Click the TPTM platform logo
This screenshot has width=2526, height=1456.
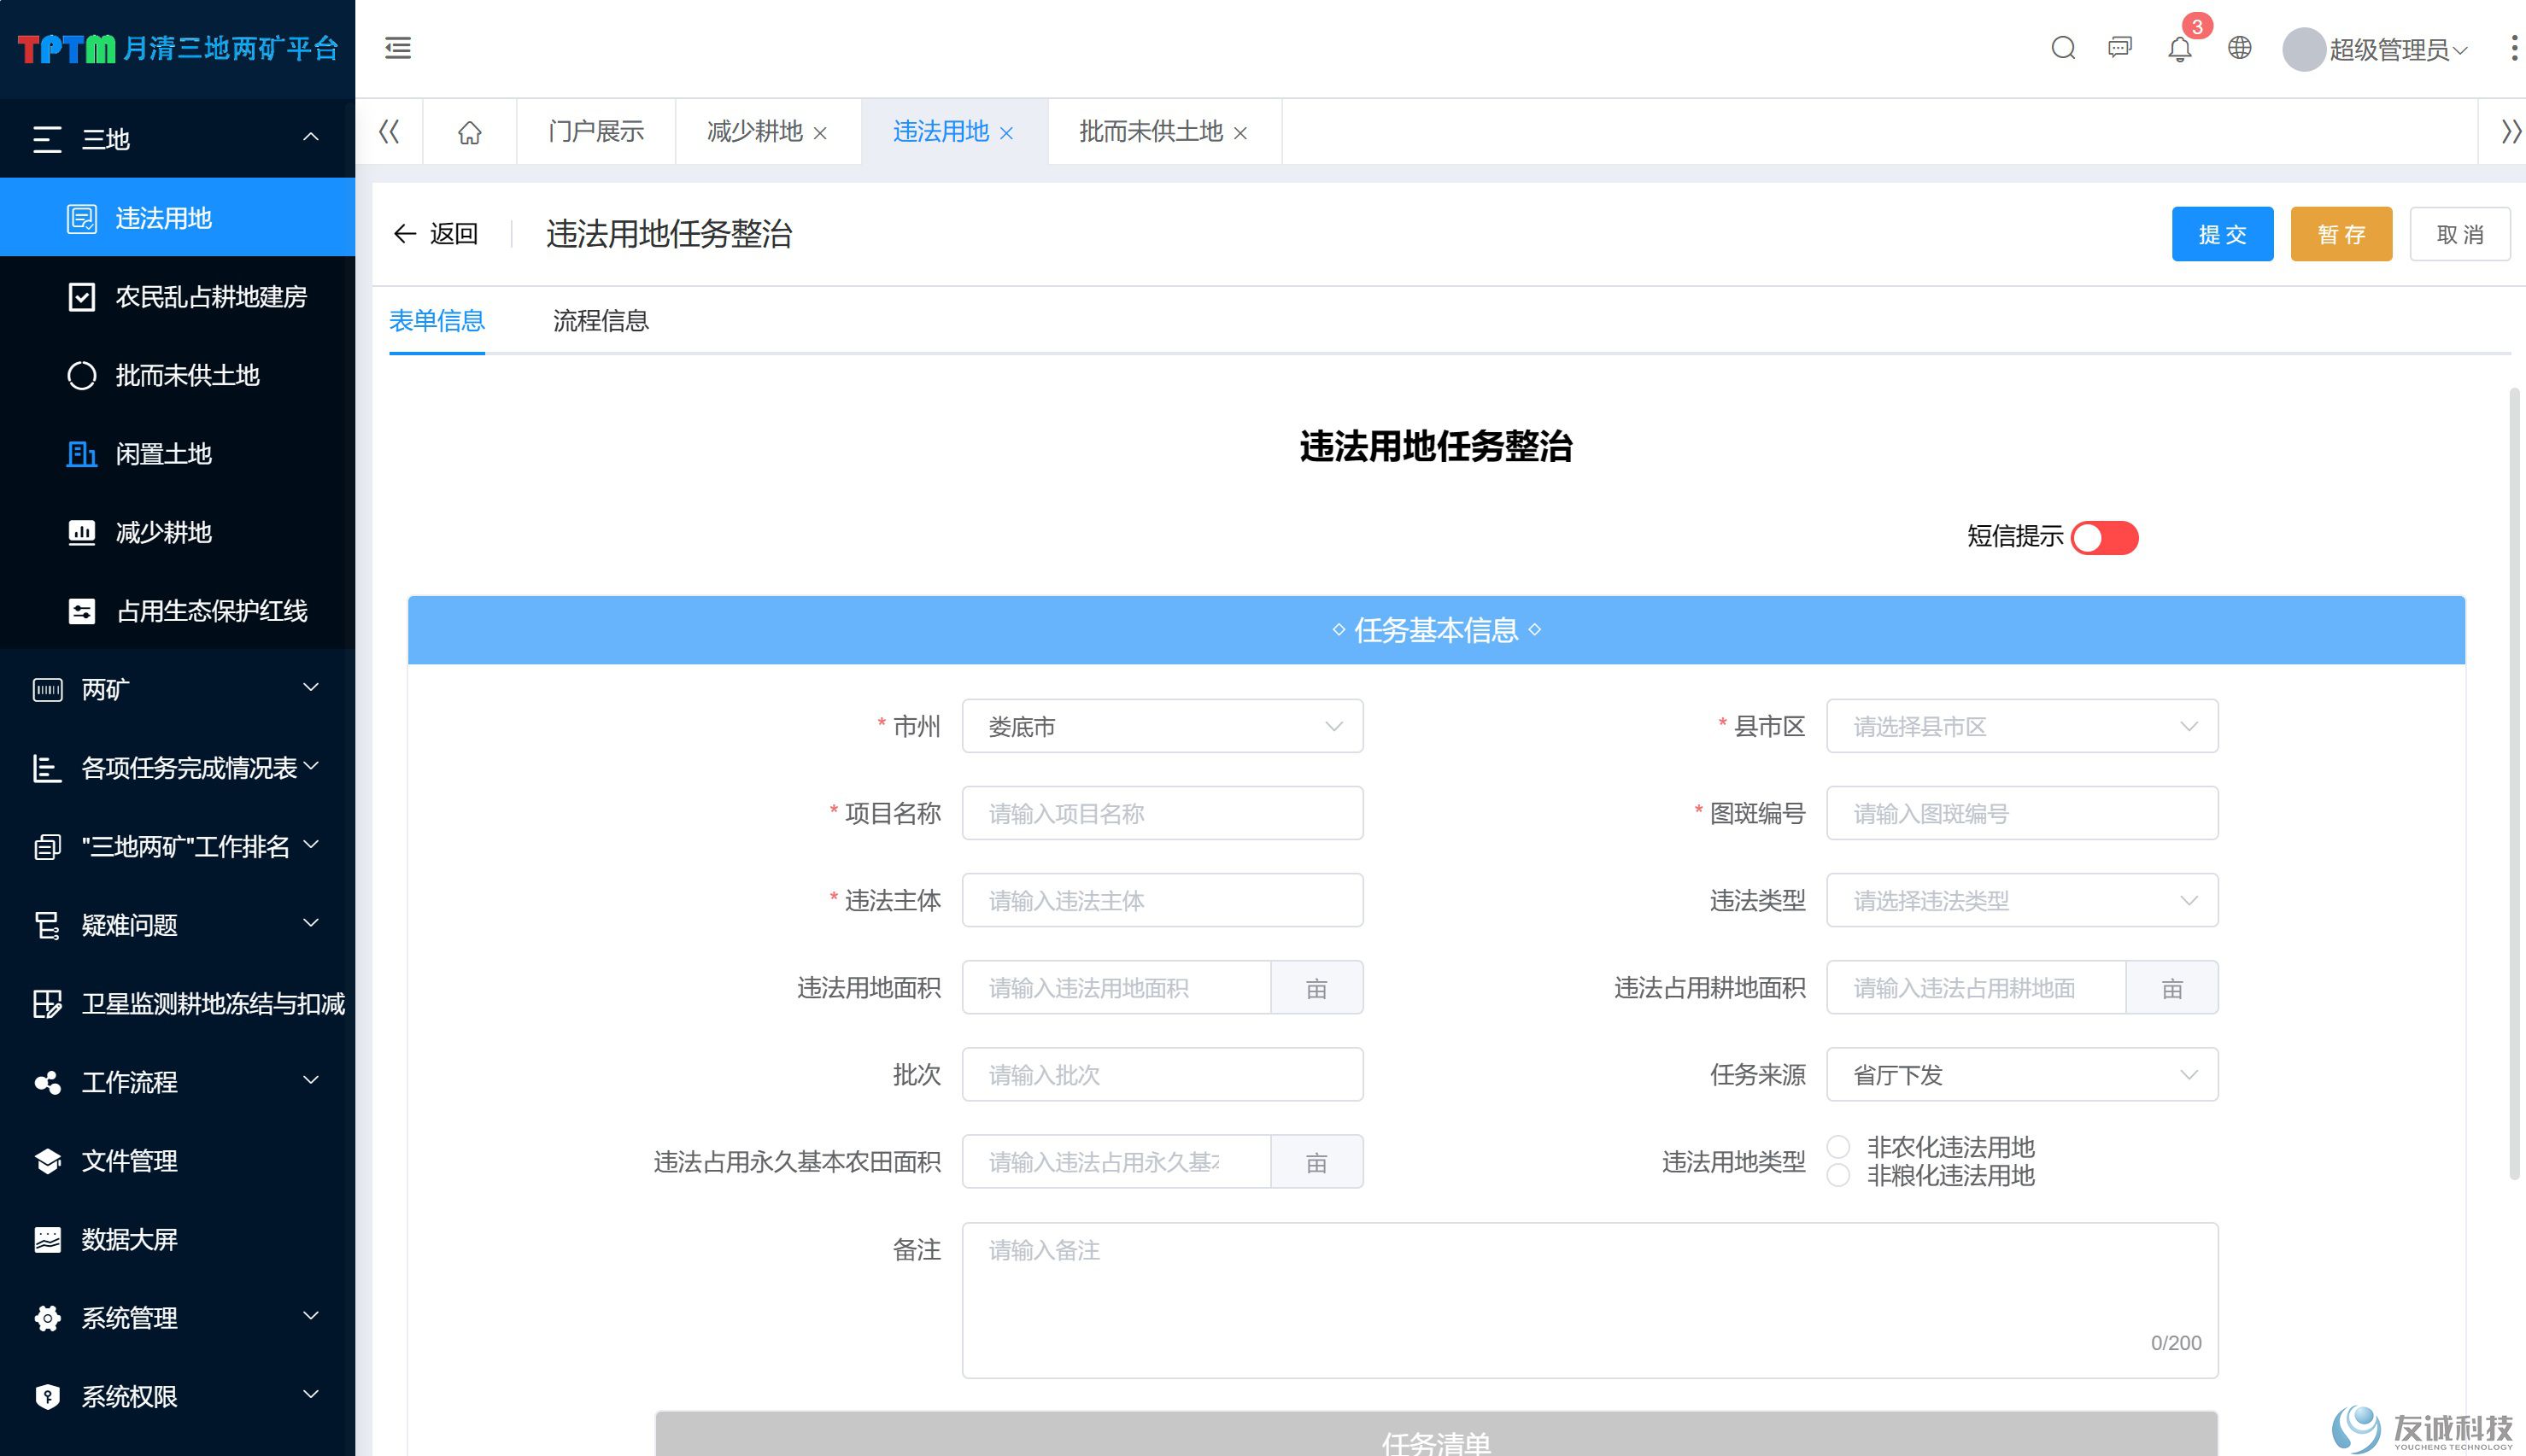(x=178, y=48)
